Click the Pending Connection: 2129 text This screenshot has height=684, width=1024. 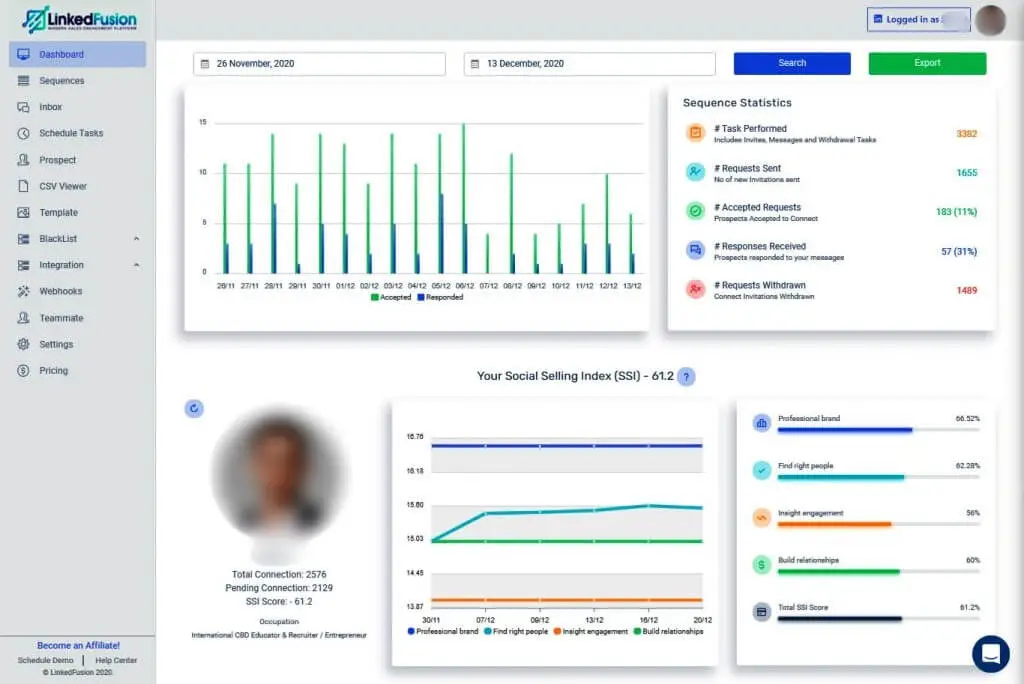point(279,588)
